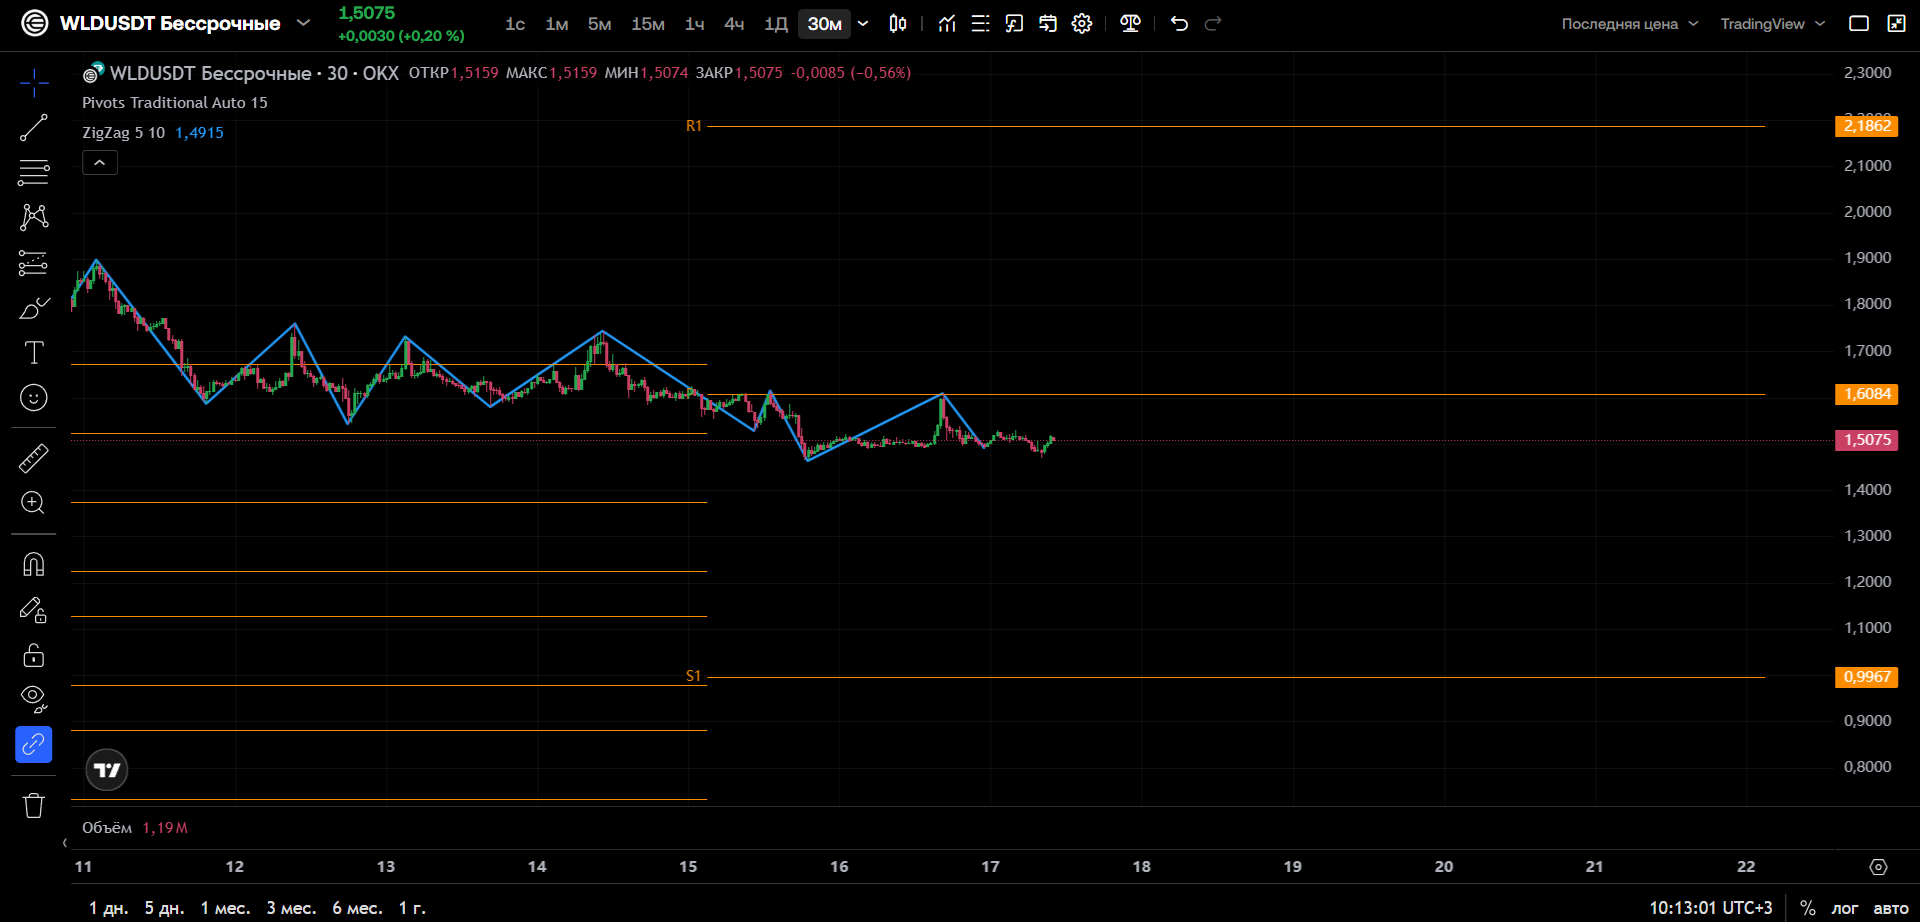Open the Fibonacci/horizontal lines tool group
1920x922 pixels.
[x=34, y=172]
